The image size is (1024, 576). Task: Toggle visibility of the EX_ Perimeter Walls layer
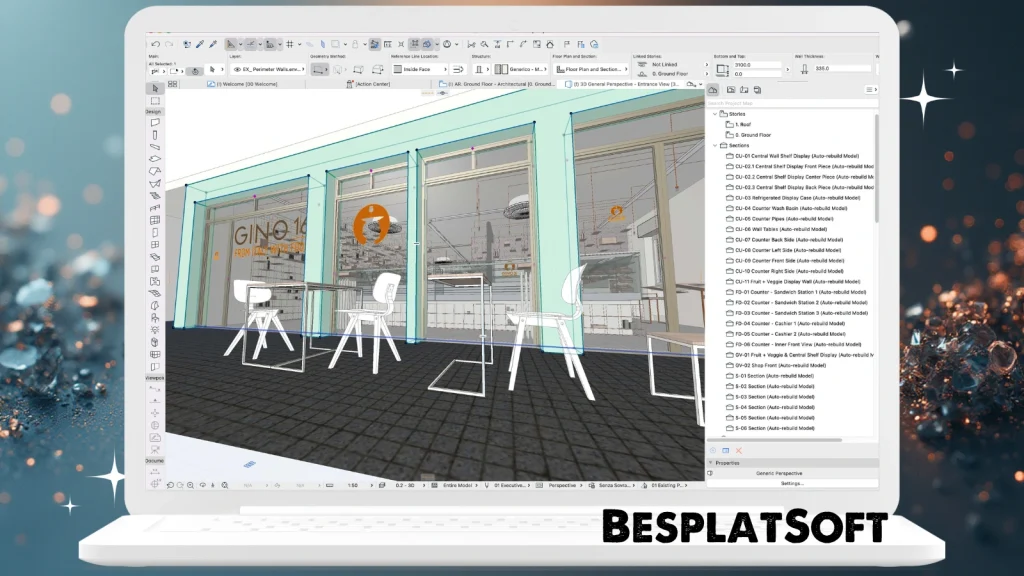[x=239, y=68]
